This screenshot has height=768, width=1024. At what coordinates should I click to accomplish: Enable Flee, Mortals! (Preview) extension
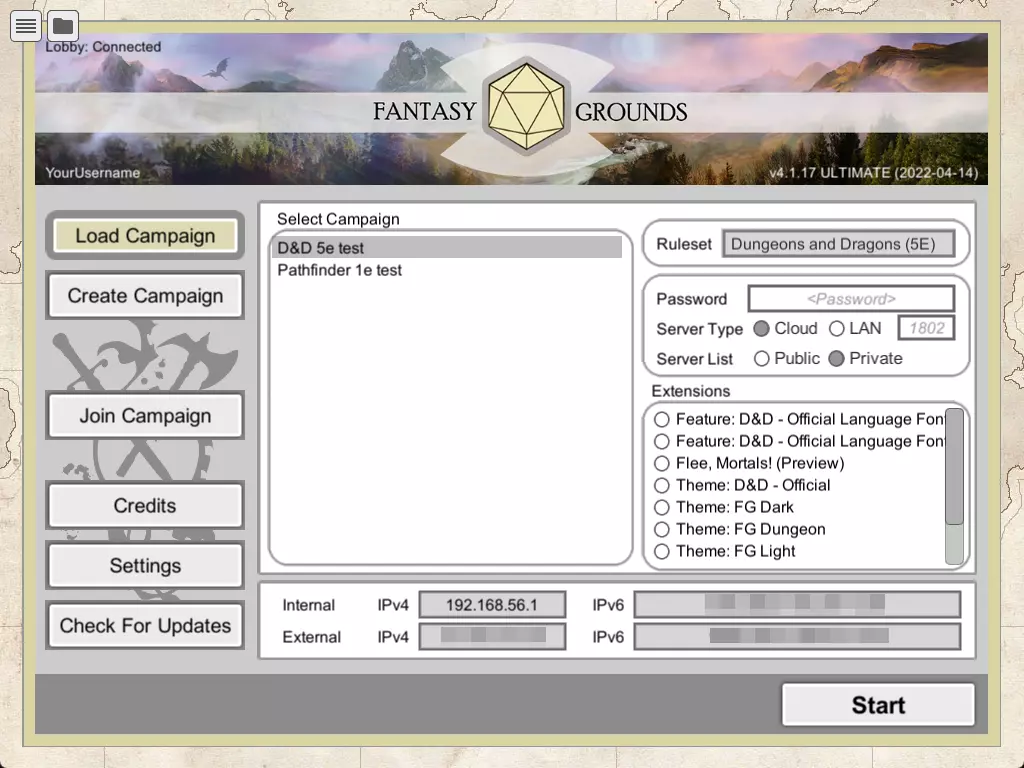[662, 463]
